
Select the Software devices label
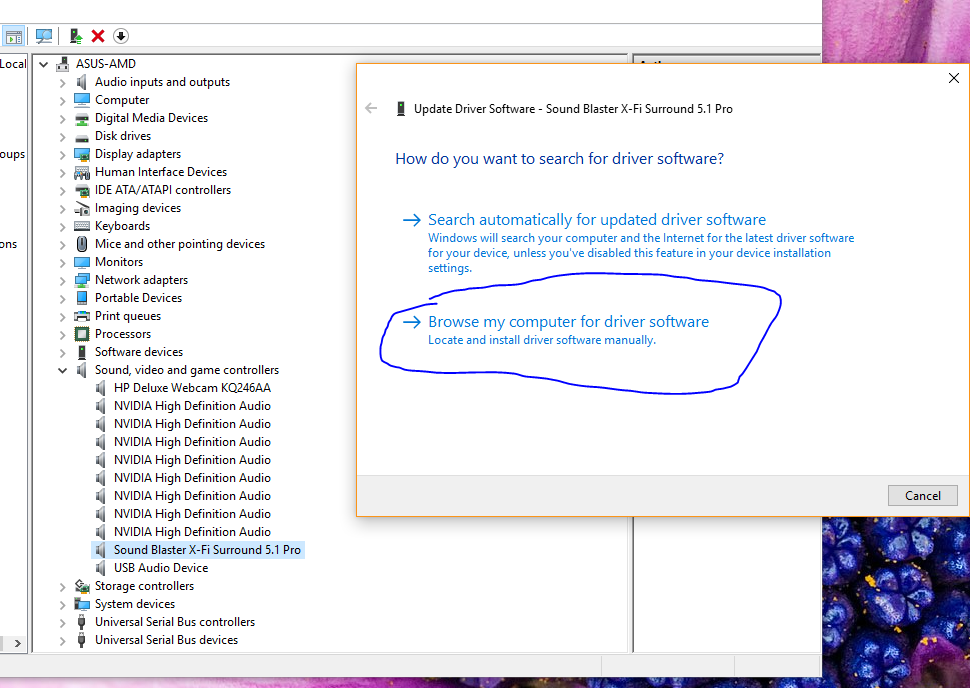tap(139, 352)
